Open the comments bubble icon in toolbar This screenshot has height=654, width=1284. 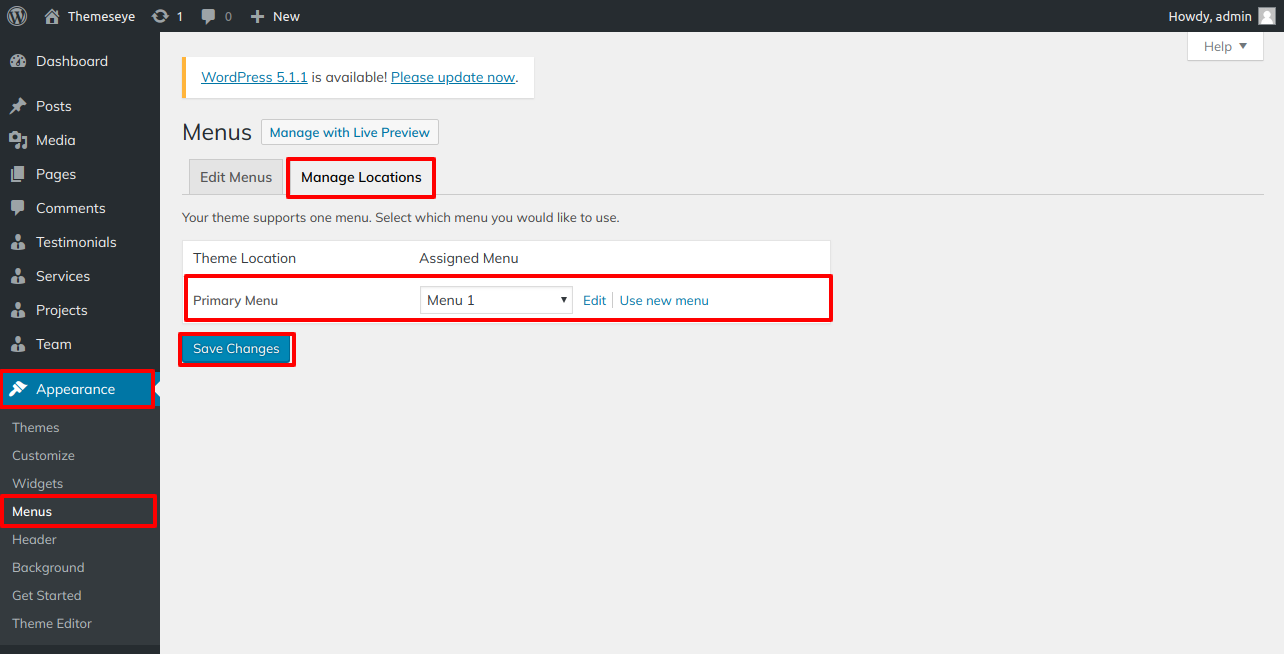tap(208, 16)
